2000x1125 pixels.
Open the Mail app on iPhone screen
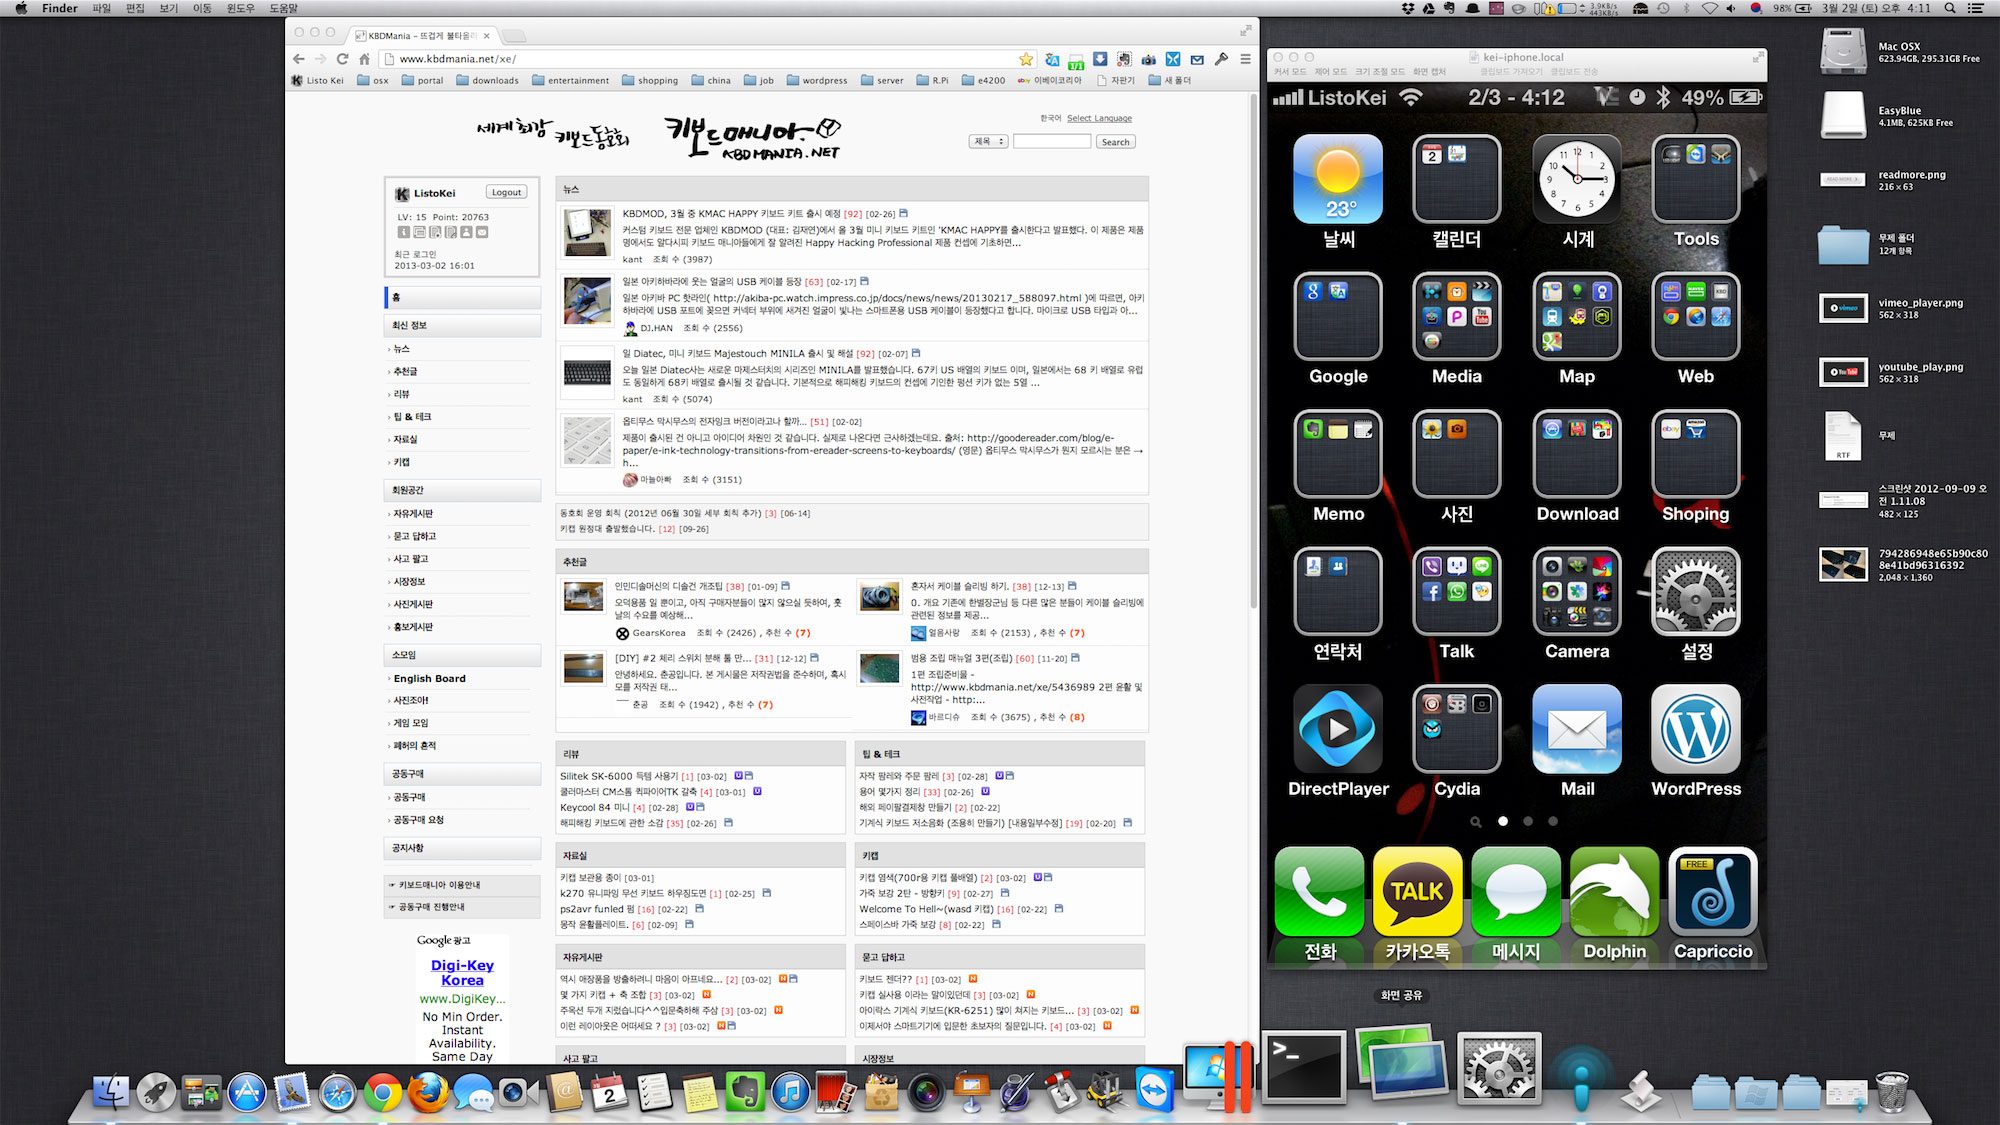point(1577,729)
